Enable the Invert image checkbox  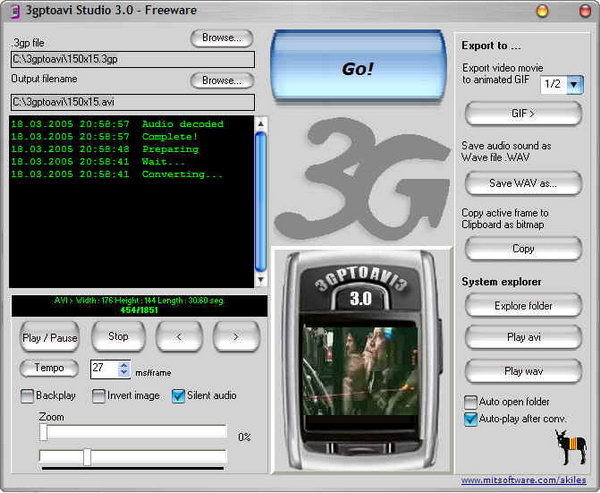click(x=98, y=396)
